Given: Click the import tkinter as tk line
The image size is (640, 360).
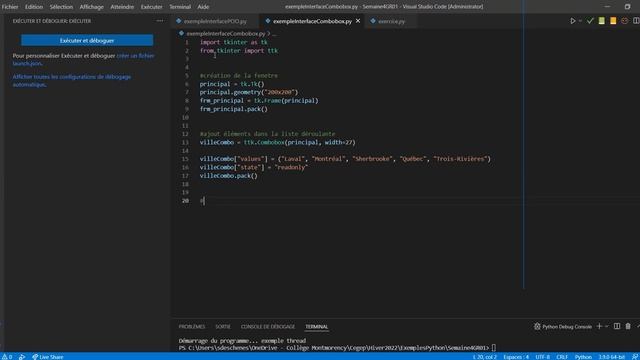Looking at the screenshot, I should point(234,42).
